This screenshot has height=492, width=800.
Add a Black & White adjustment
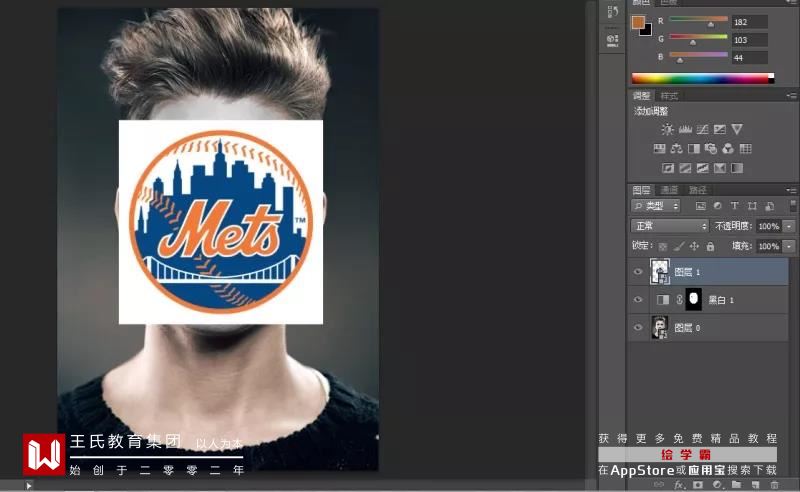(x=694, y=149)
